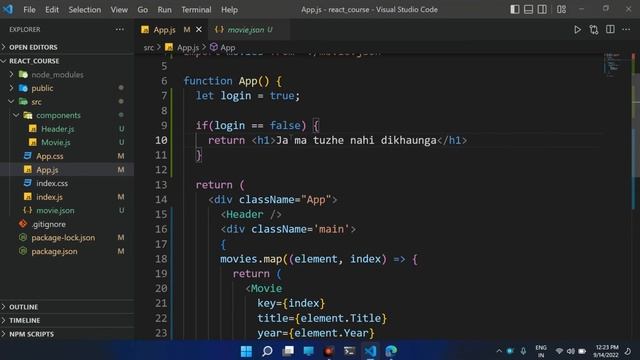Close the App.js tab
The width and height of the screenshot is (640, 360).
click(199, 29)
